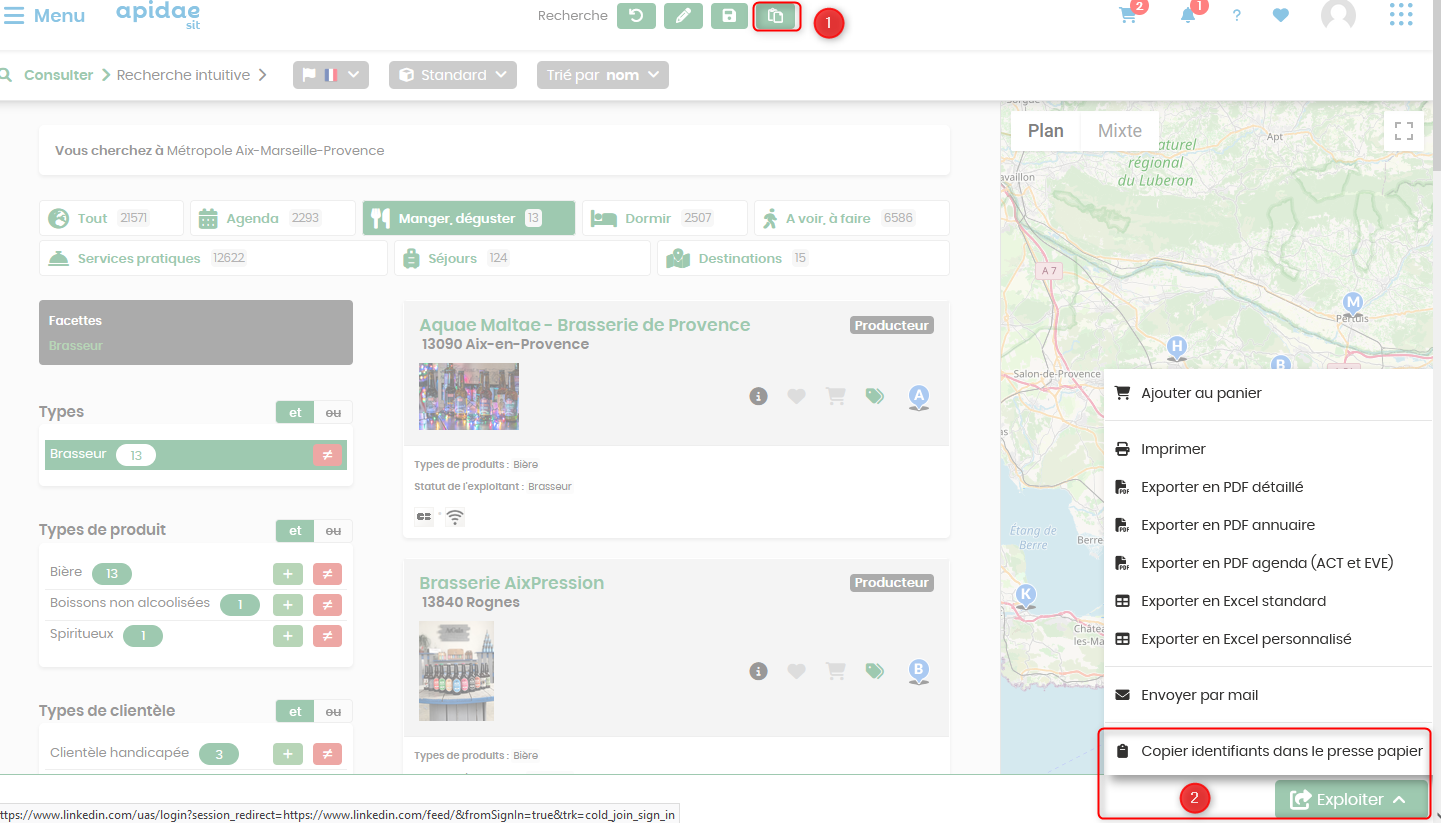This screenshot has height=823, width=1441.
Task: Set Types de clientèle operator to ou
Action: point(333,711)
